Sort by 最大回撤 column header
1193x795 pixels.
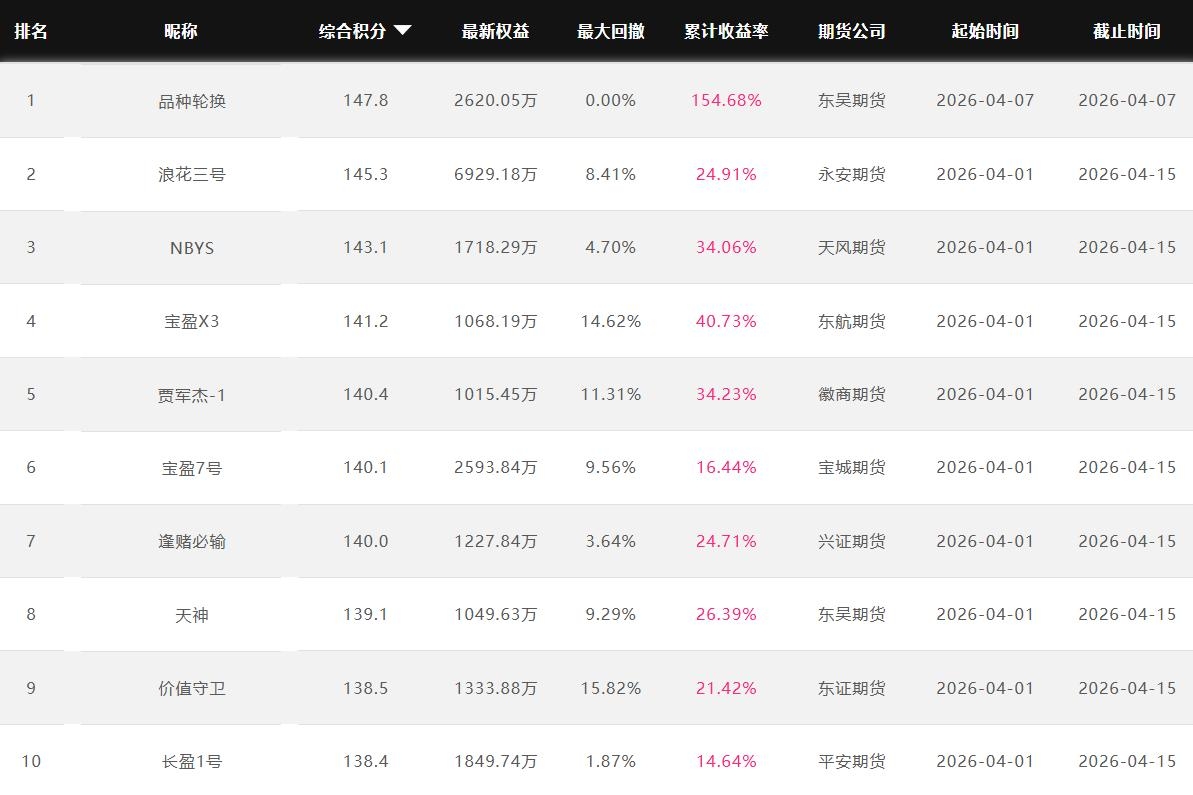610,31
